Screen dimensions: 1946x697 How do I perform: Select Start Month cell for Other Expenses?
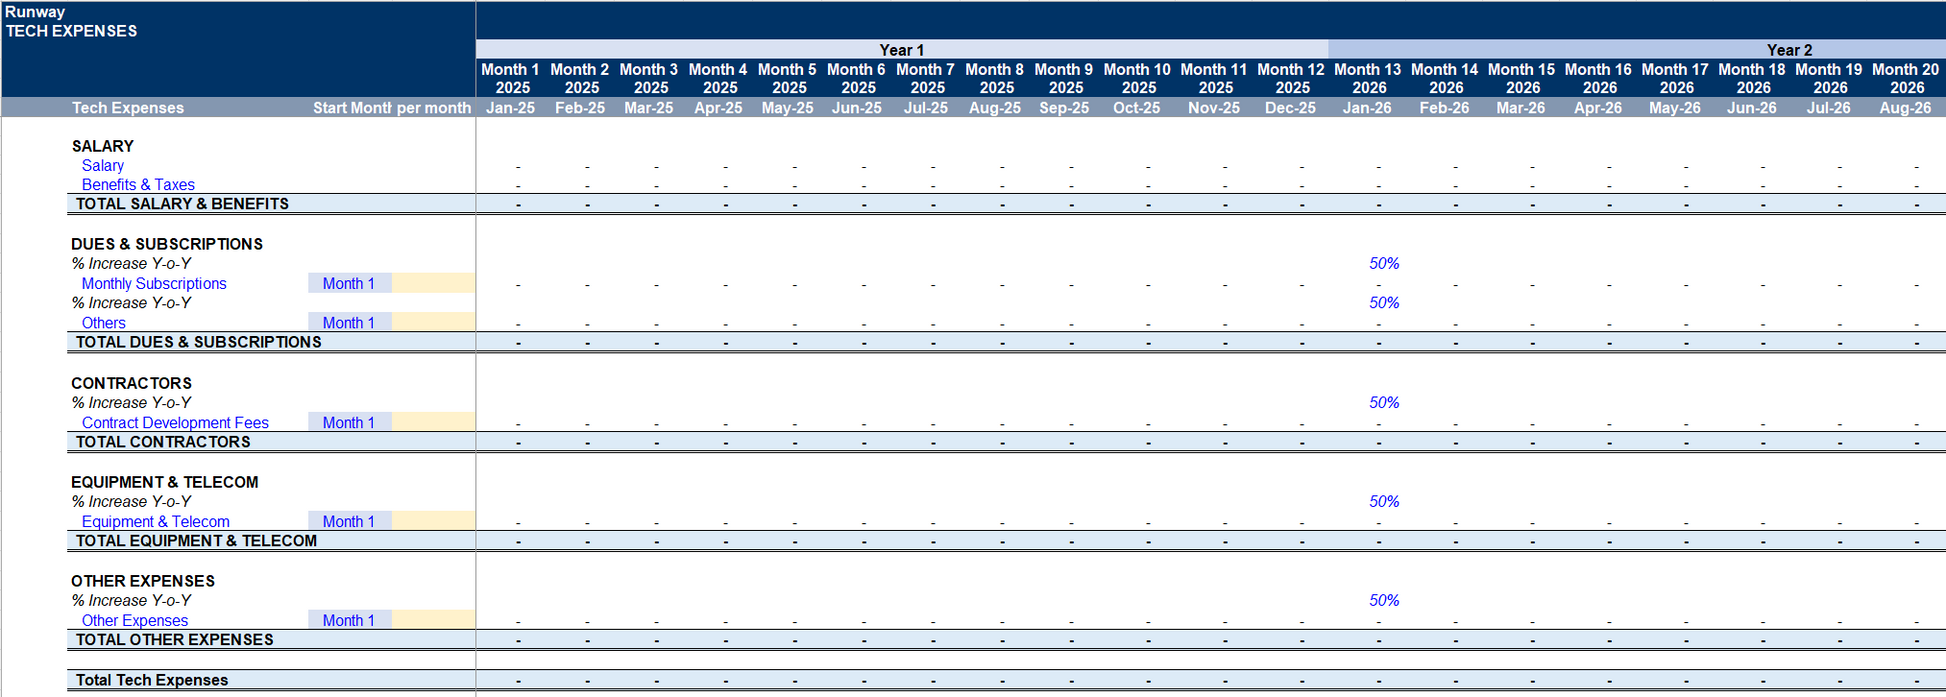coord(349,621)
